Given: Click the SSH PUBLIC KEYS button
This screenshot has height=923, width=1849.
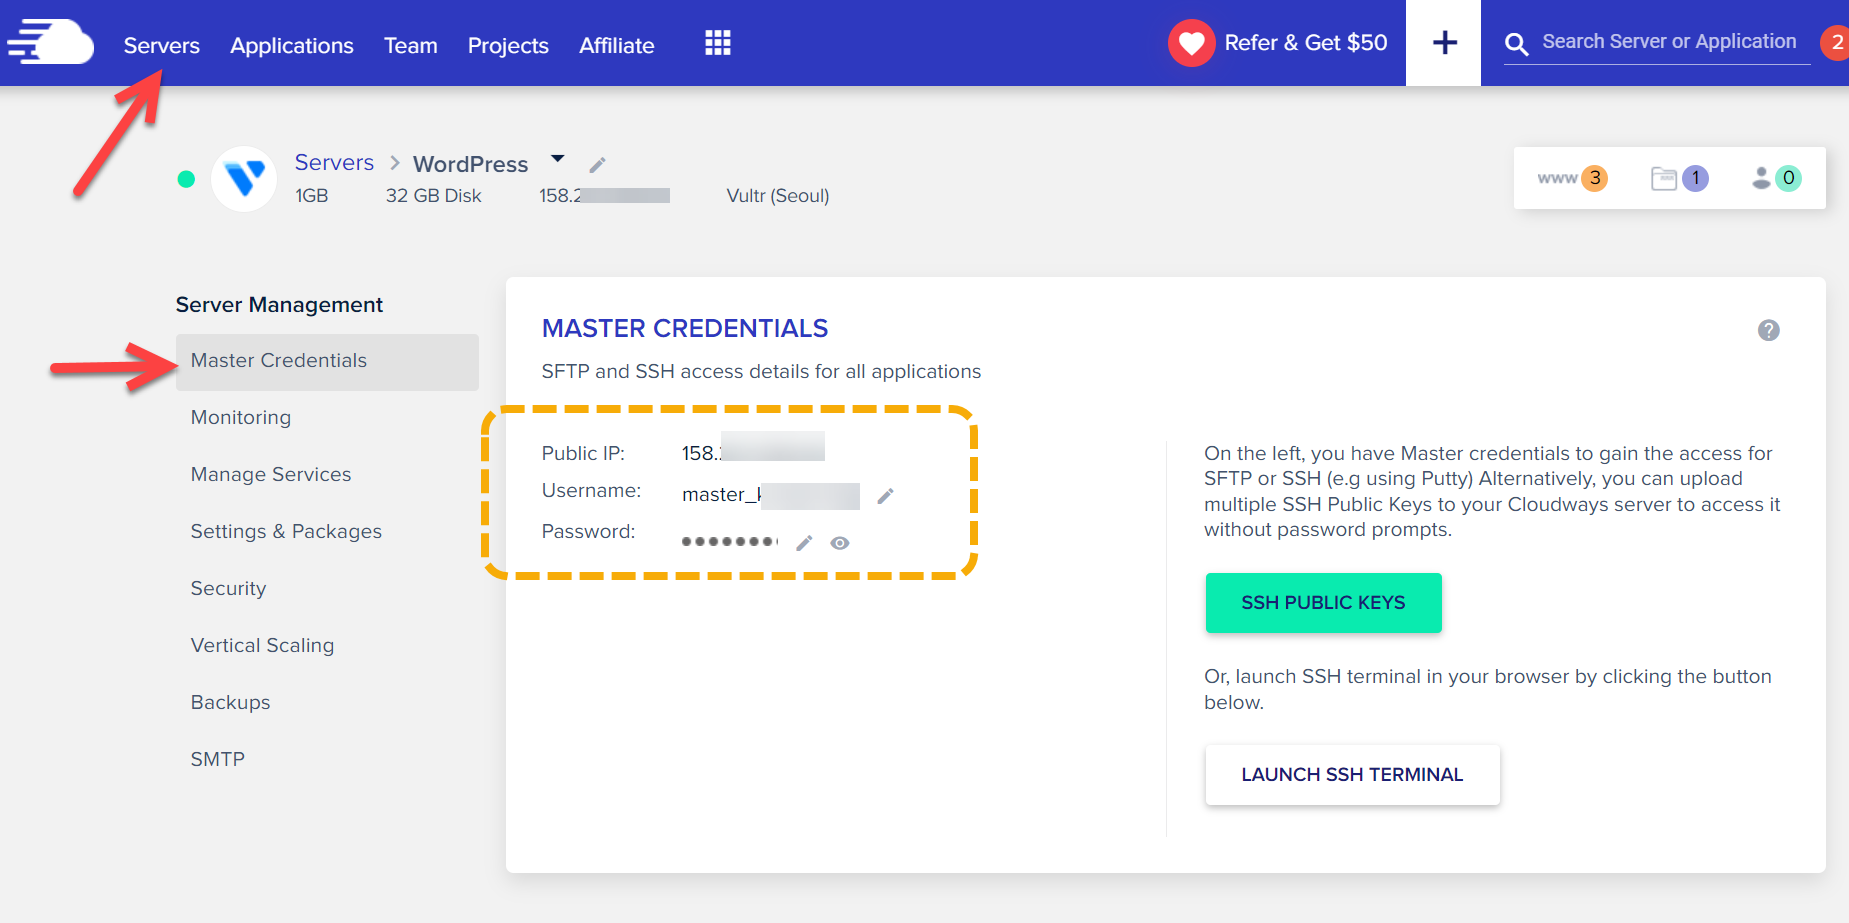Looking at the screenshot, I should [1323, 603].
